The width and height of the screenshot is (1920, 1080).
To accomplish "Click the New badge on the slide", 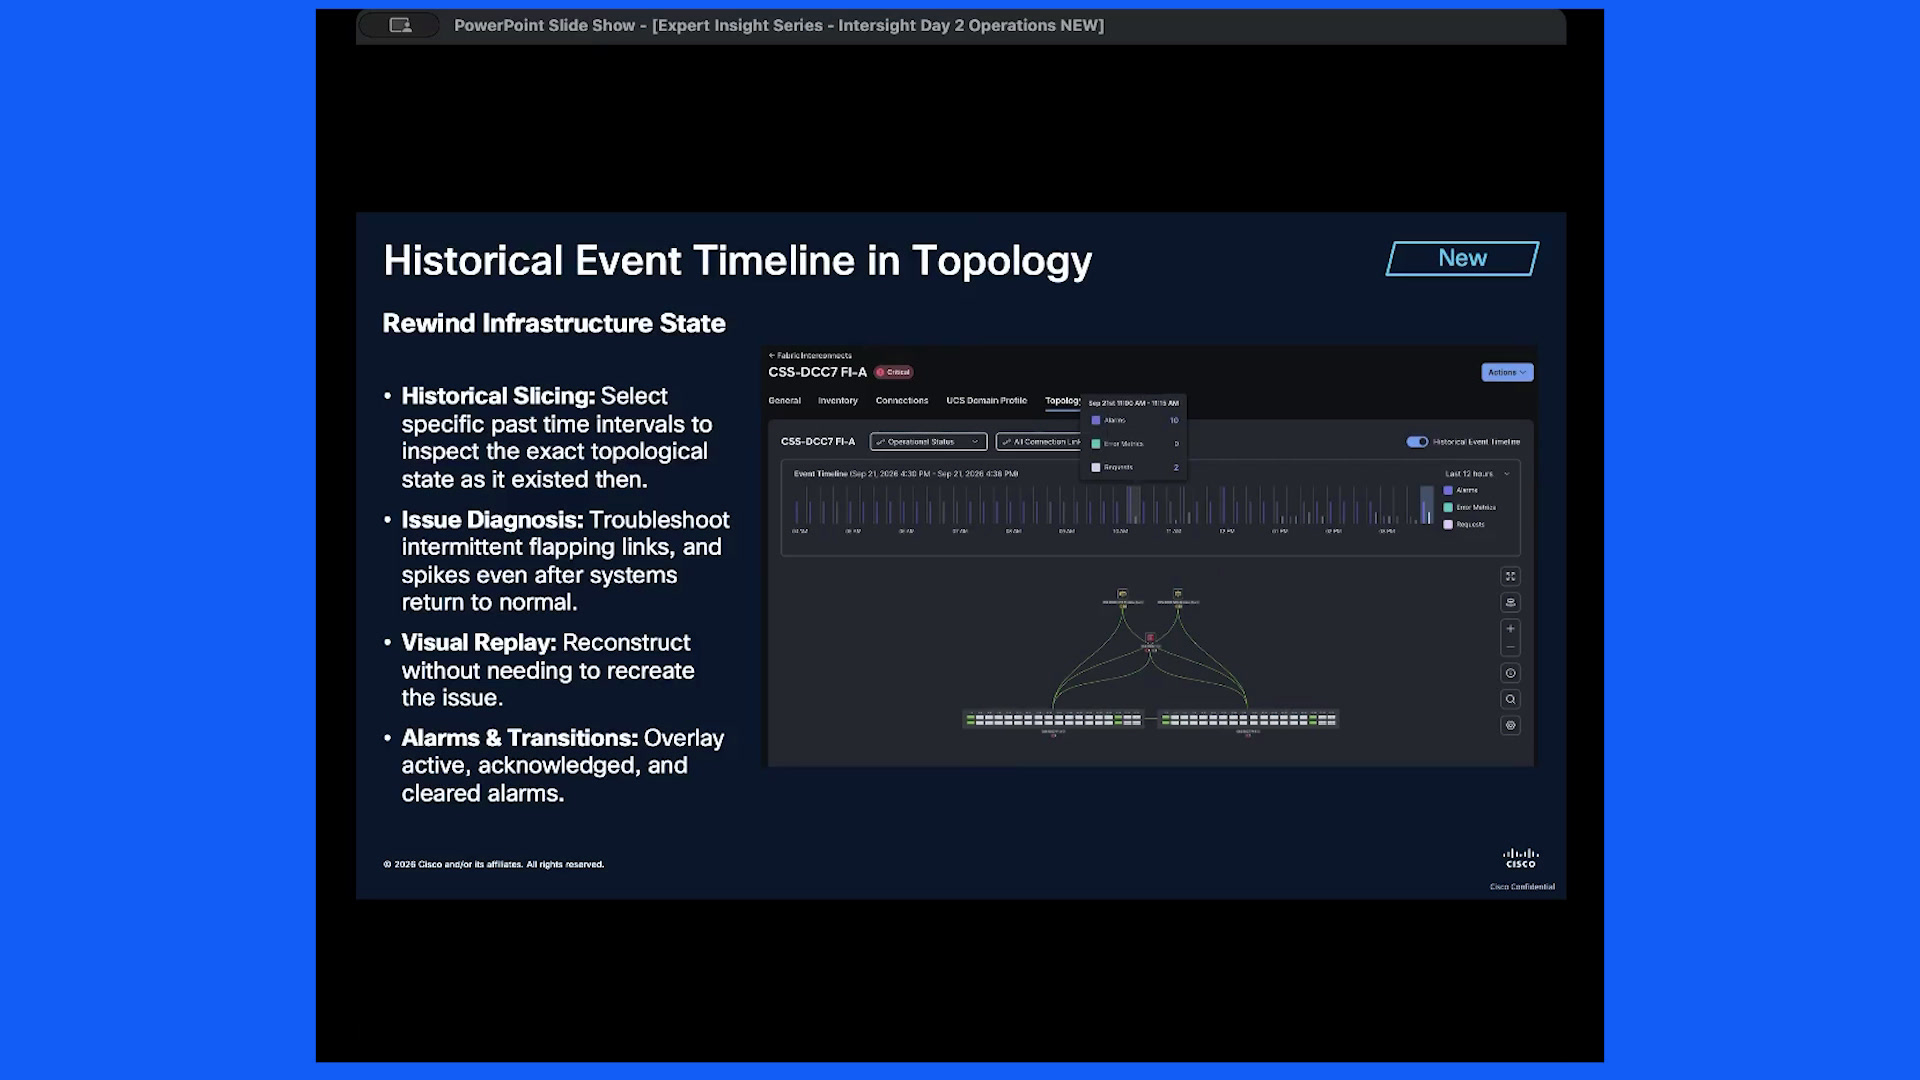I will coord(1462,258).
